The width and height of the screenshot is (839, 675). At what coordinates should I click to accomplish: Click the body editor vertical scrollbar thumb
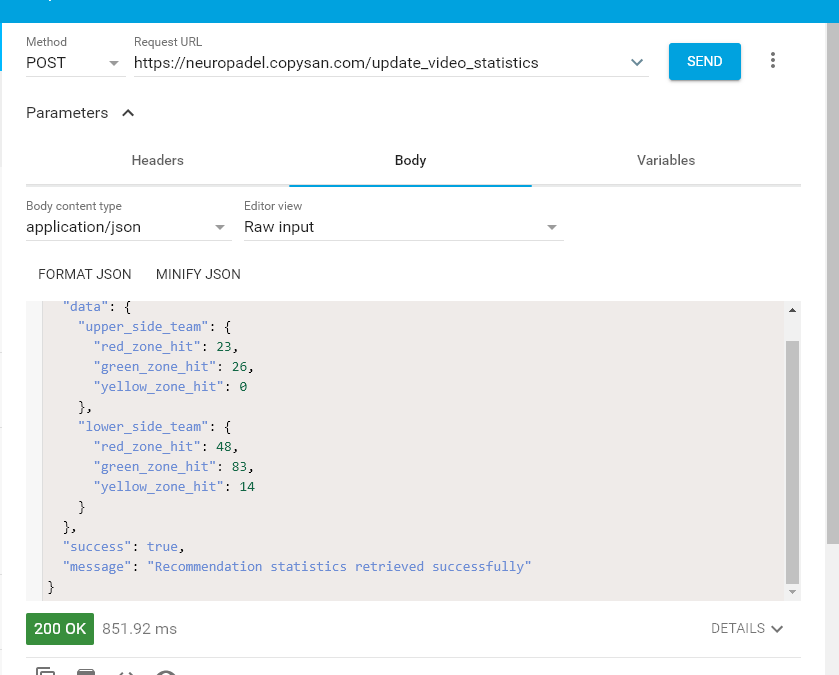(x=792, y=460)
